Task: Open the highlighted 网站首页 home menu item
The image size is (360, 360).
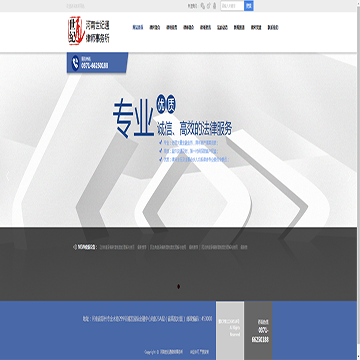Action: (x=138, y=27)
